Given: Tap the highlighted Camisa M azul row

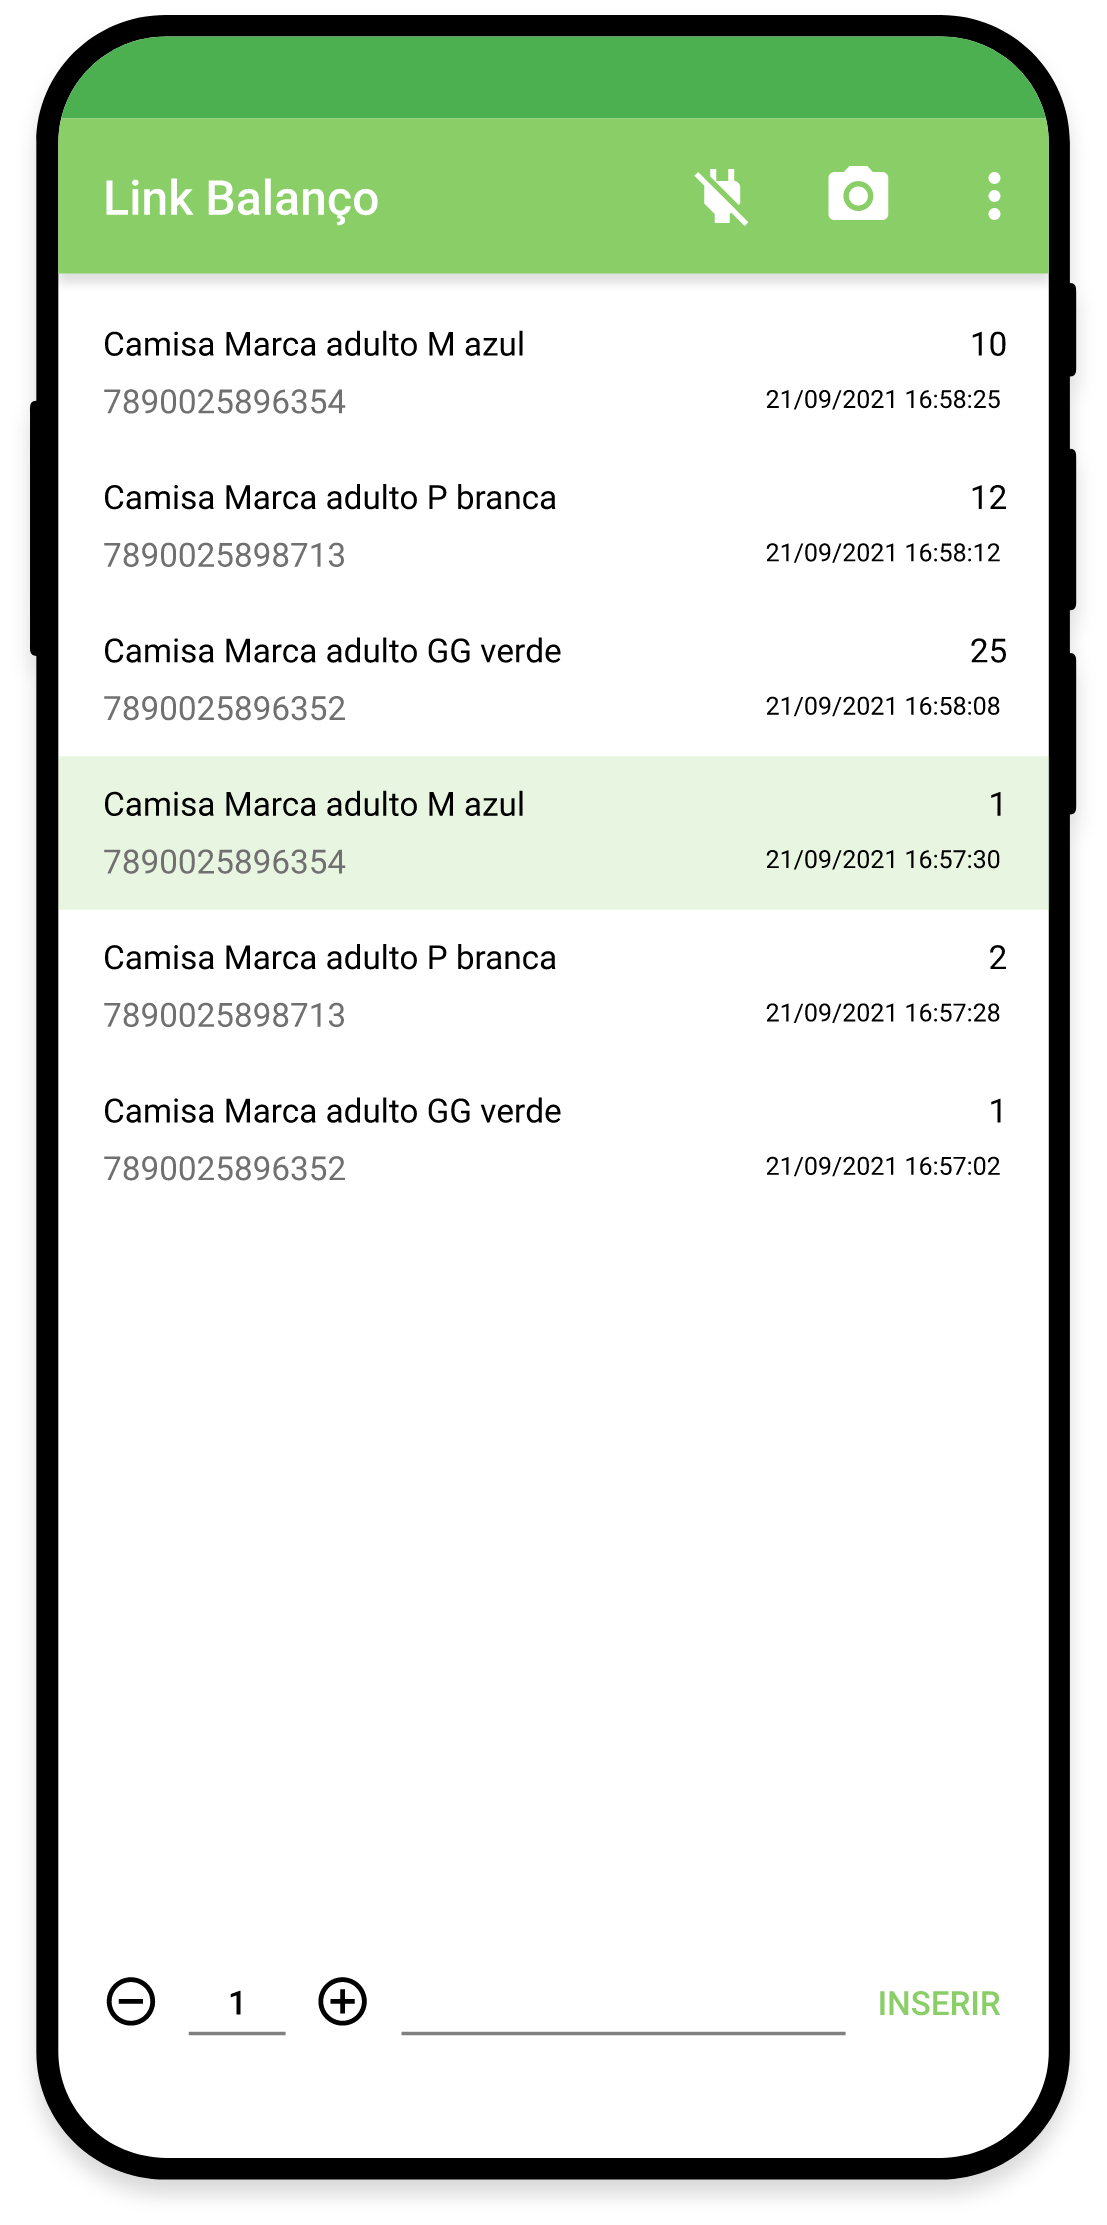Looking at the screenshot, I should point(553,832).
